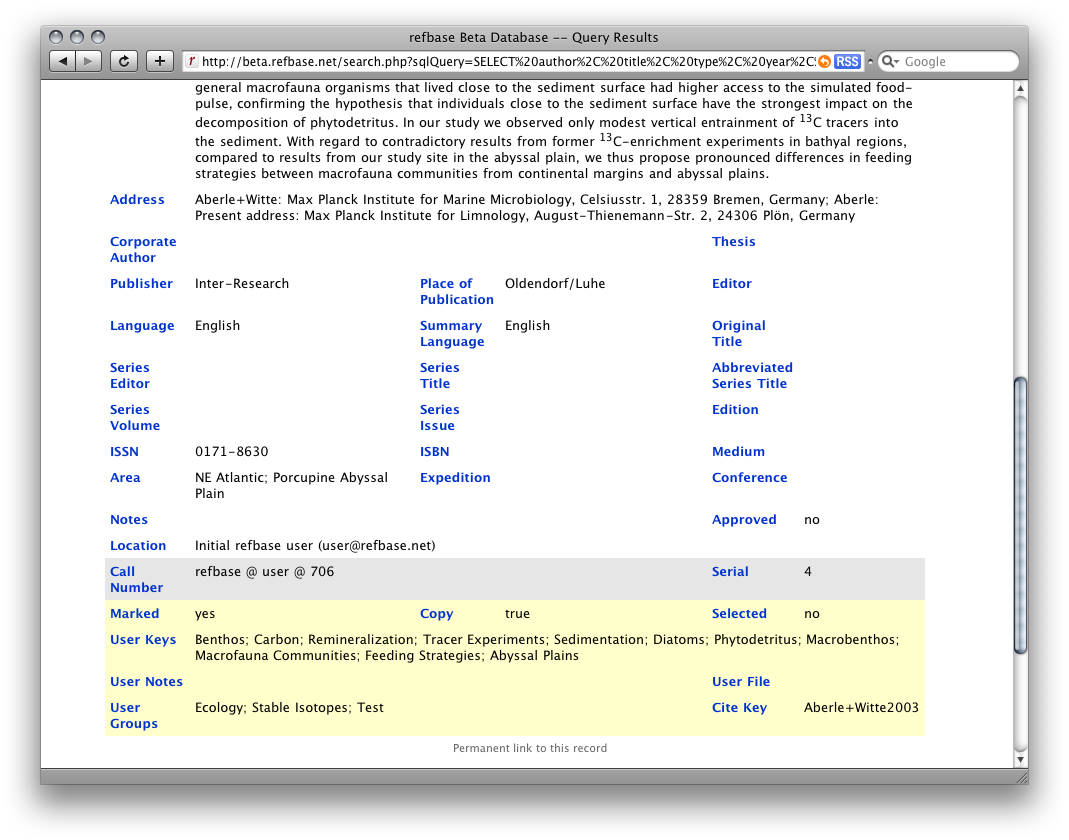
Task: Click the Notes link
Action: [x=129, y=520]
